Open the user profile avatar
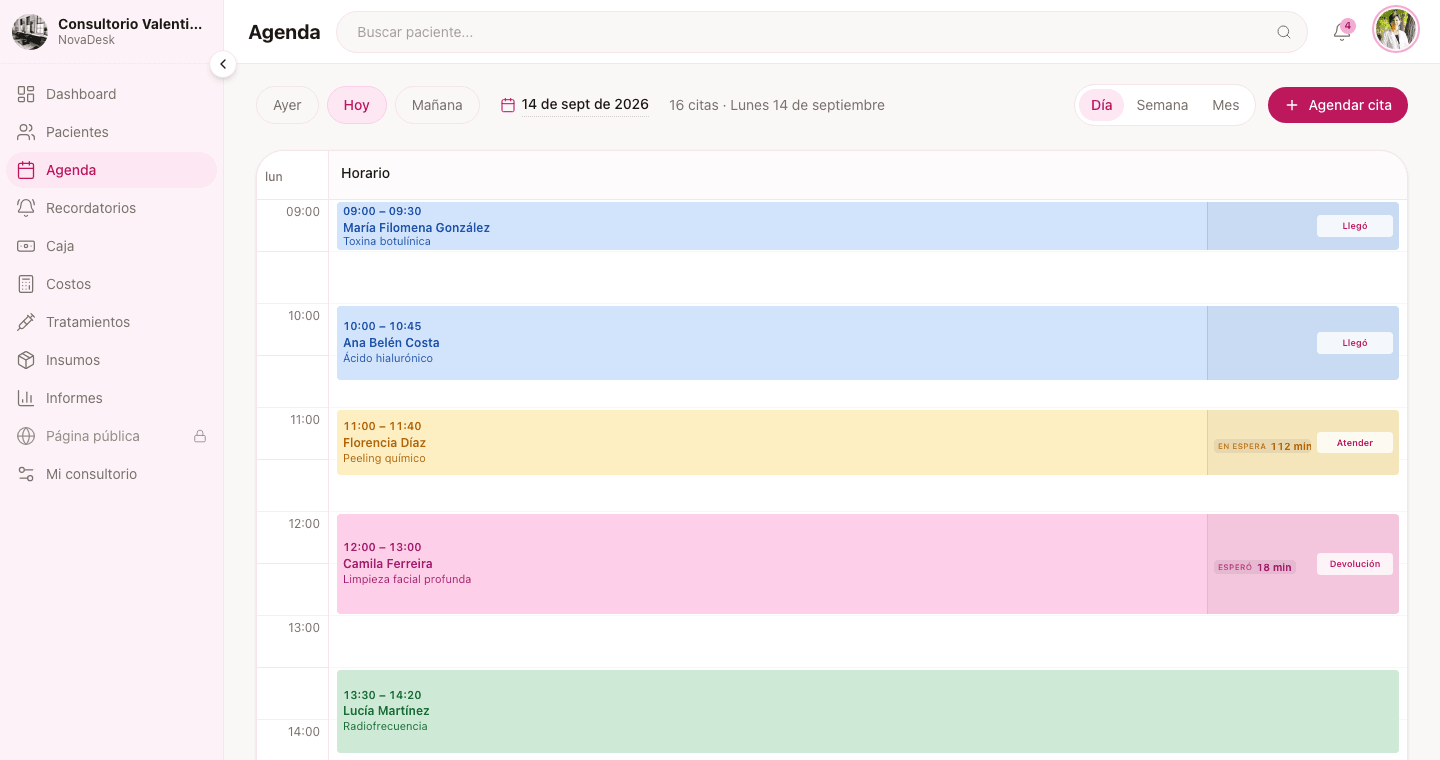This screenshot has width=1440, height=760. click(1396, 30)
